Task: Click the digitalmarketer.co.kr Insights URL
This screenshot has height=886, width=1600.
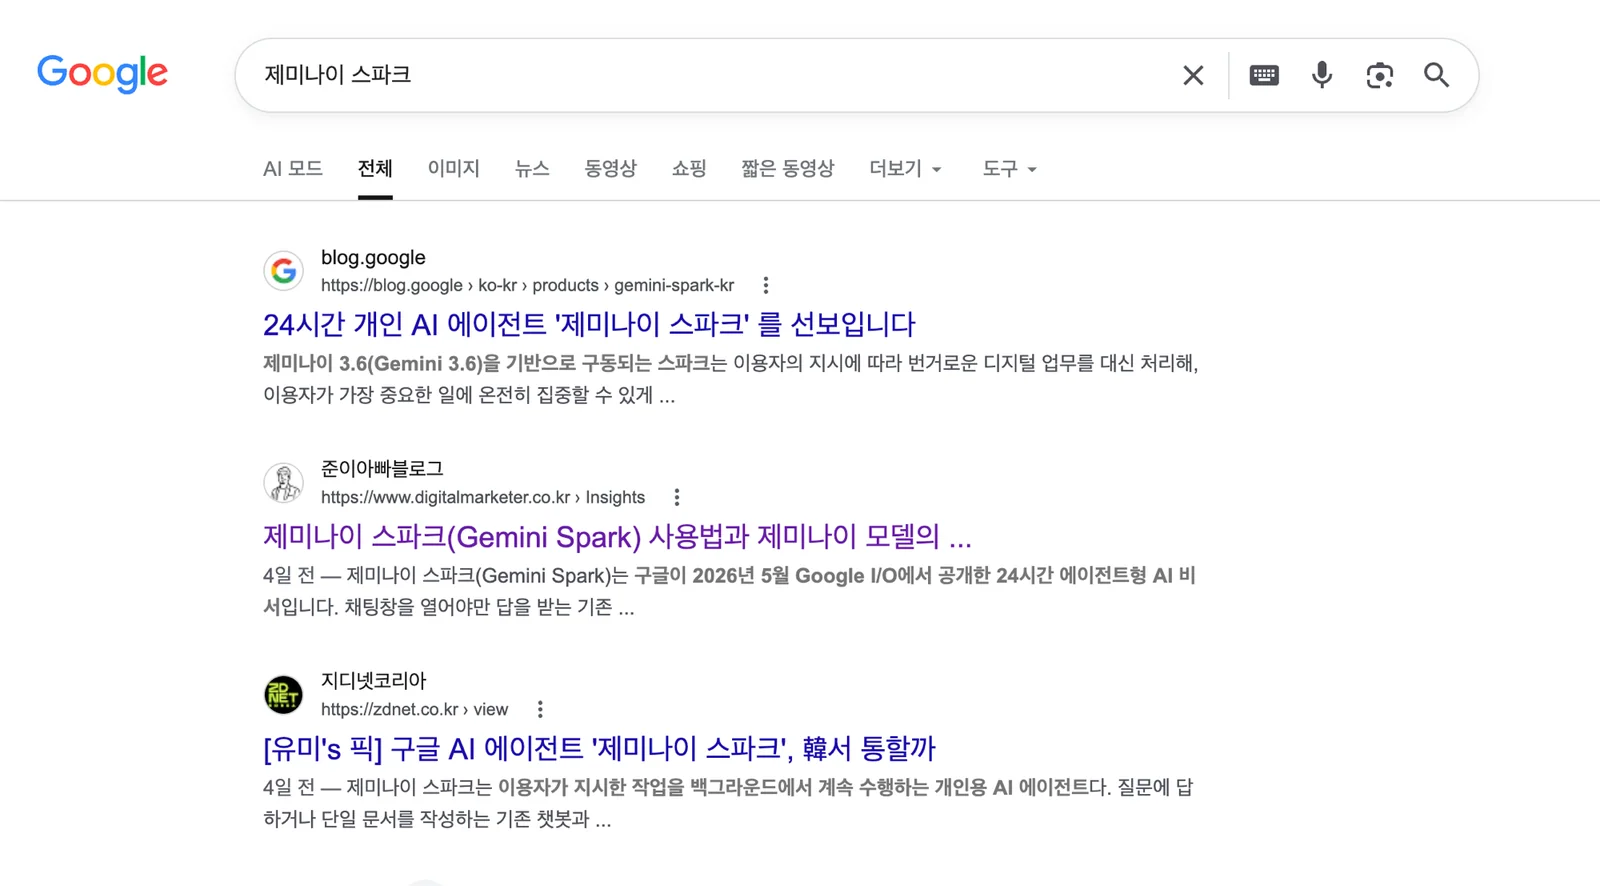Action: [483, 498]
